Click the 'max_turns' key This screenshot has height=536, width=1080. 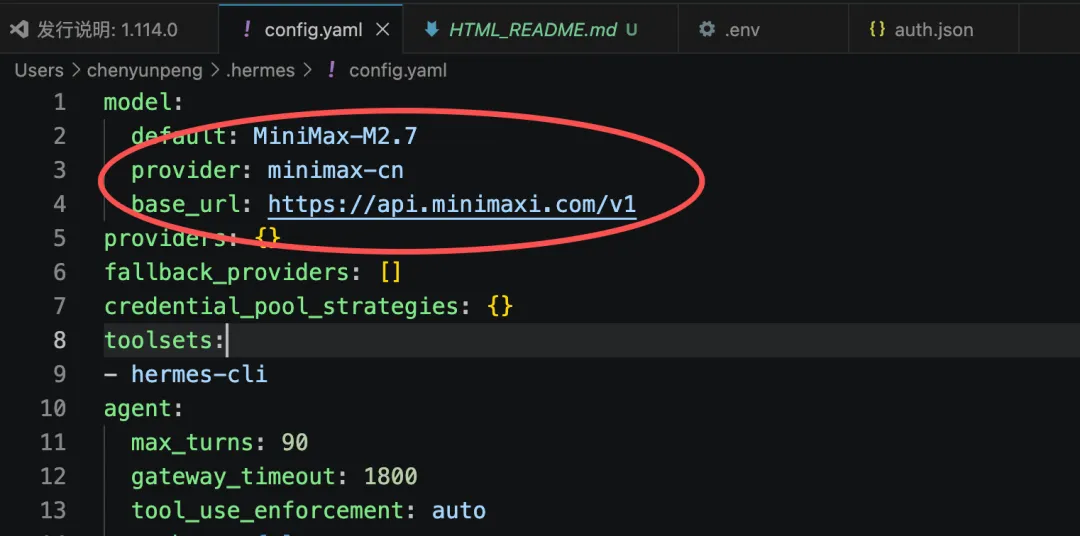pyautogui.click(x=192, y=442)
